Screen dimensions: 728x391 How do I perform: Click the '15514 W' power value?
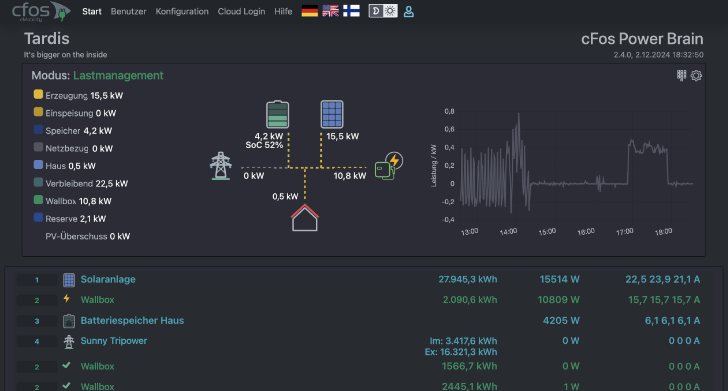559,280
